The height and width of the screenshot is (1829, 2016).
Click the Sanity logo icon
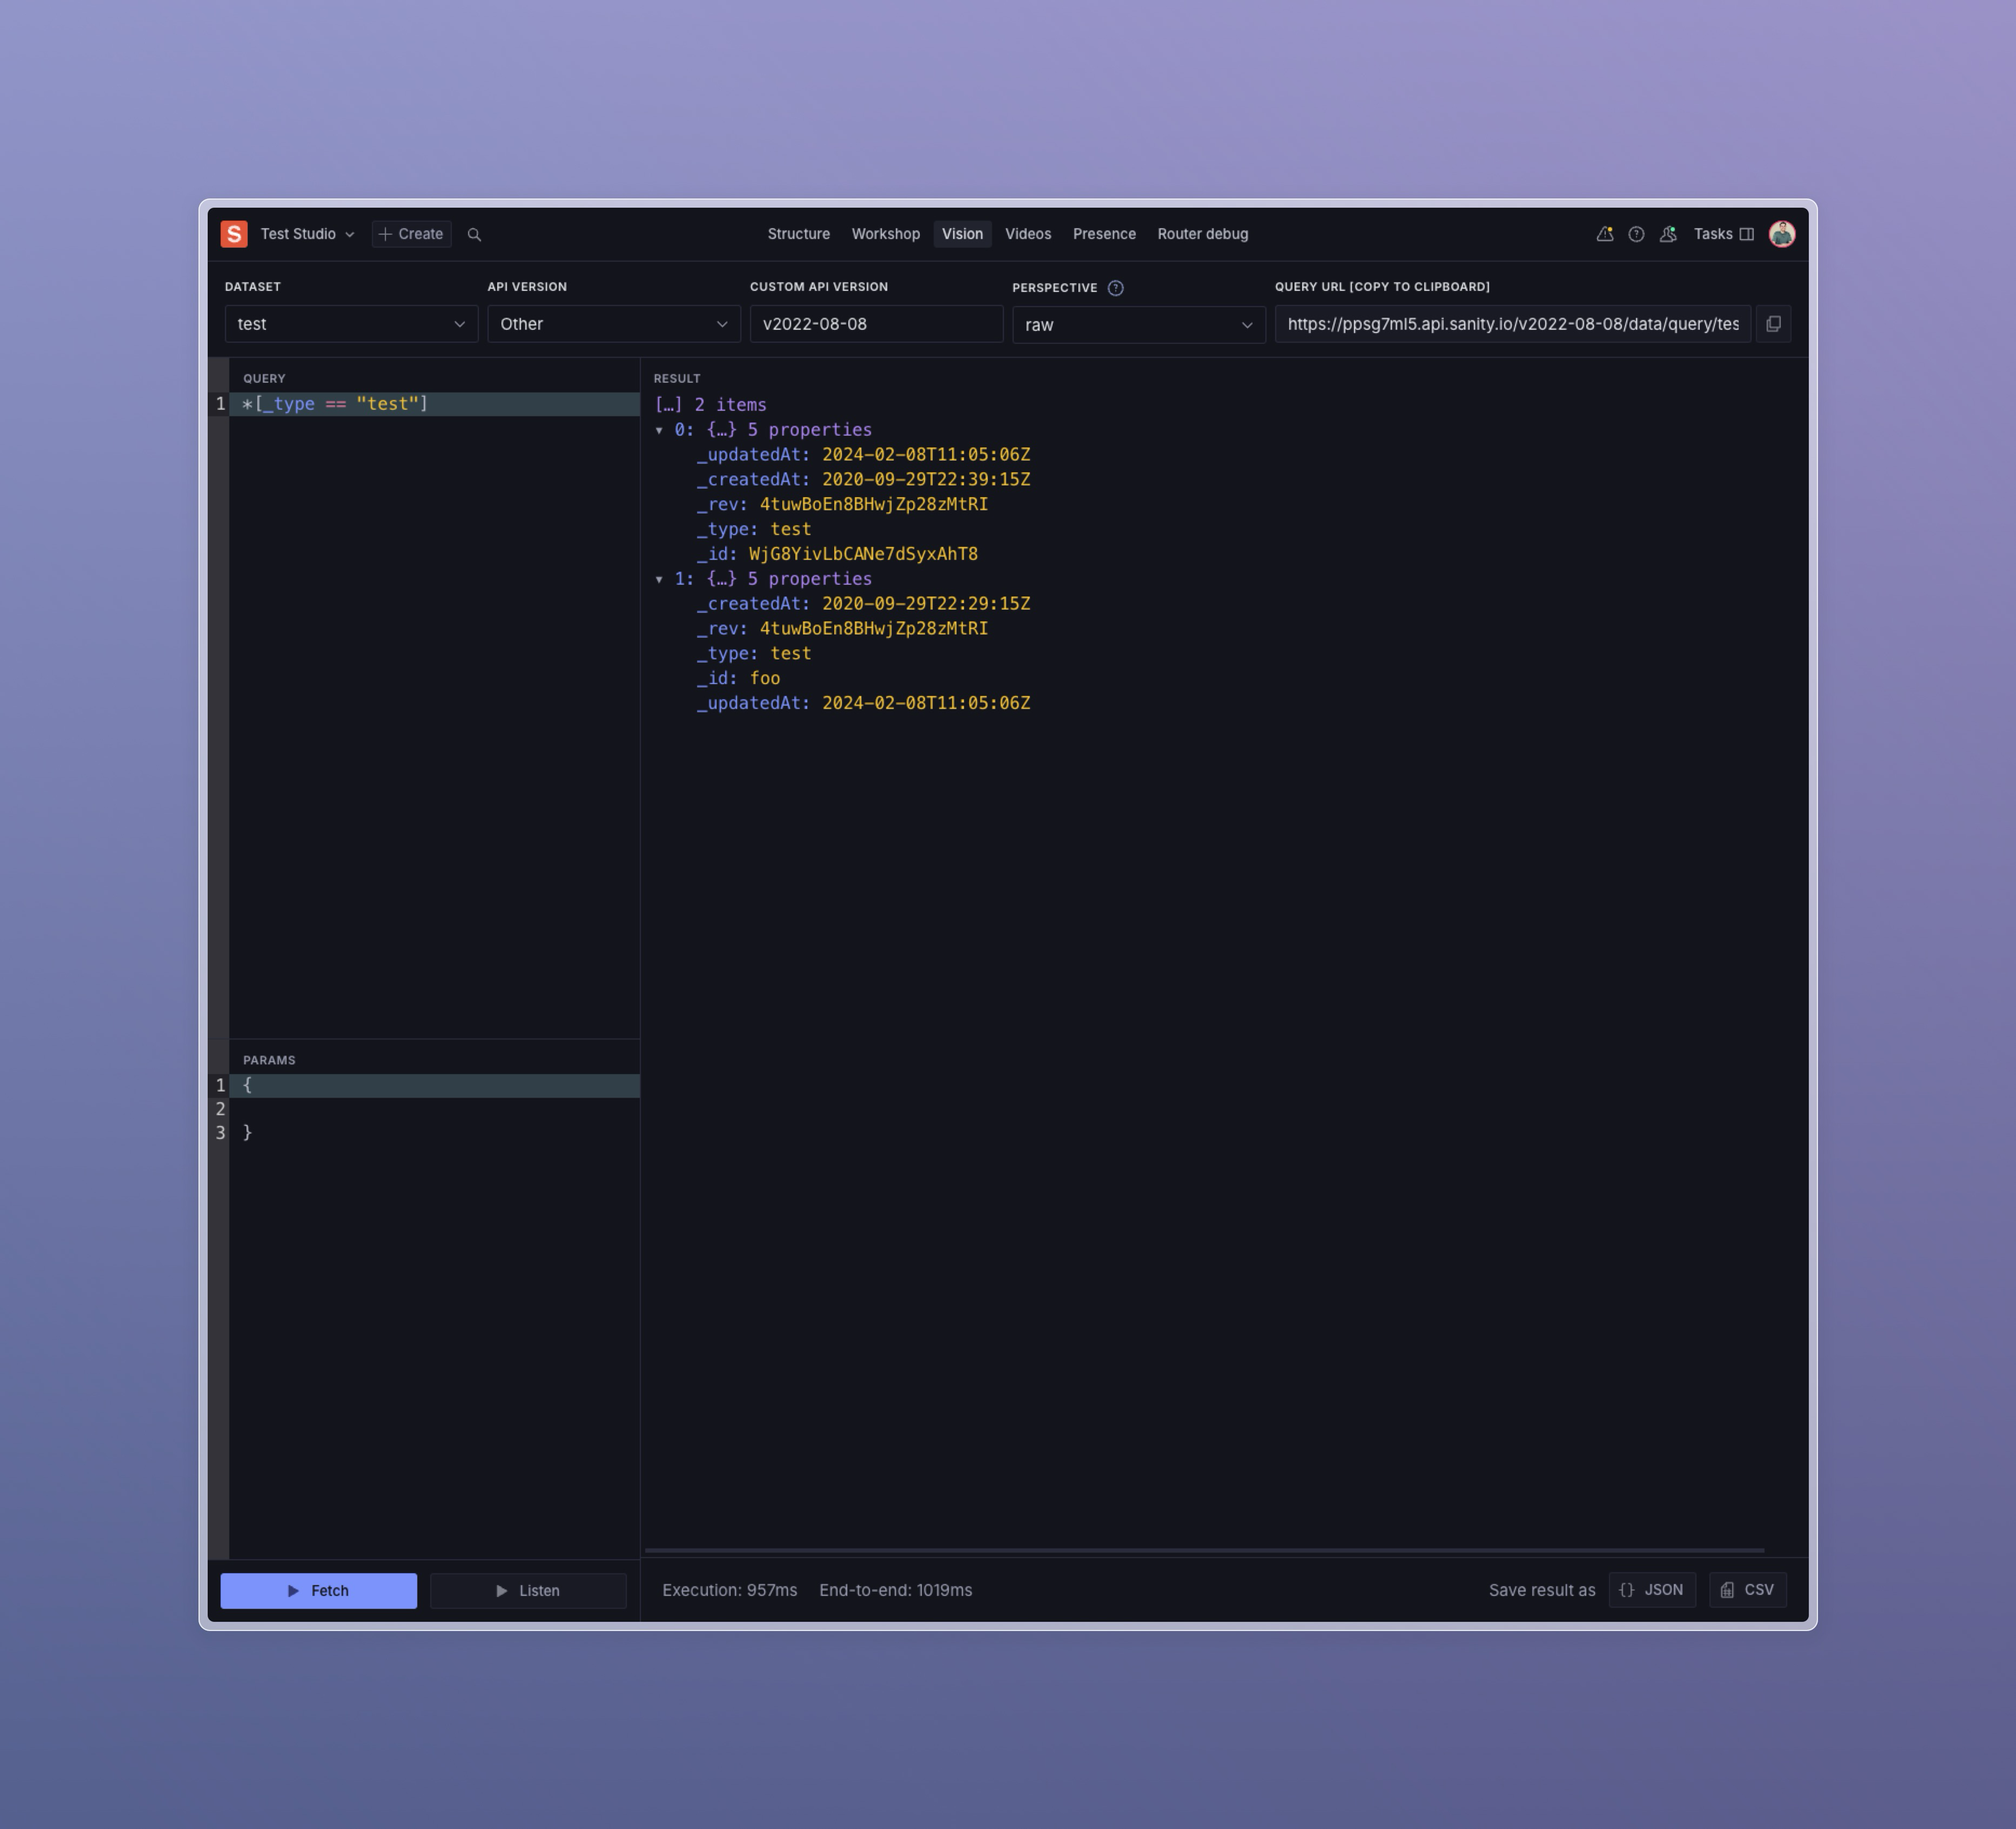pyautogui.click(x=234, y=234)
